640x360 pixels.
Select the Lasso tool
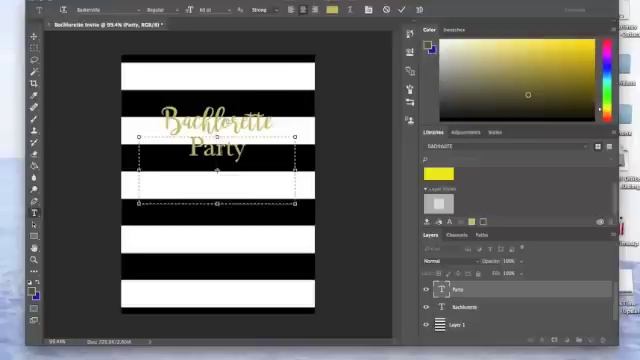tap(34, 60)
